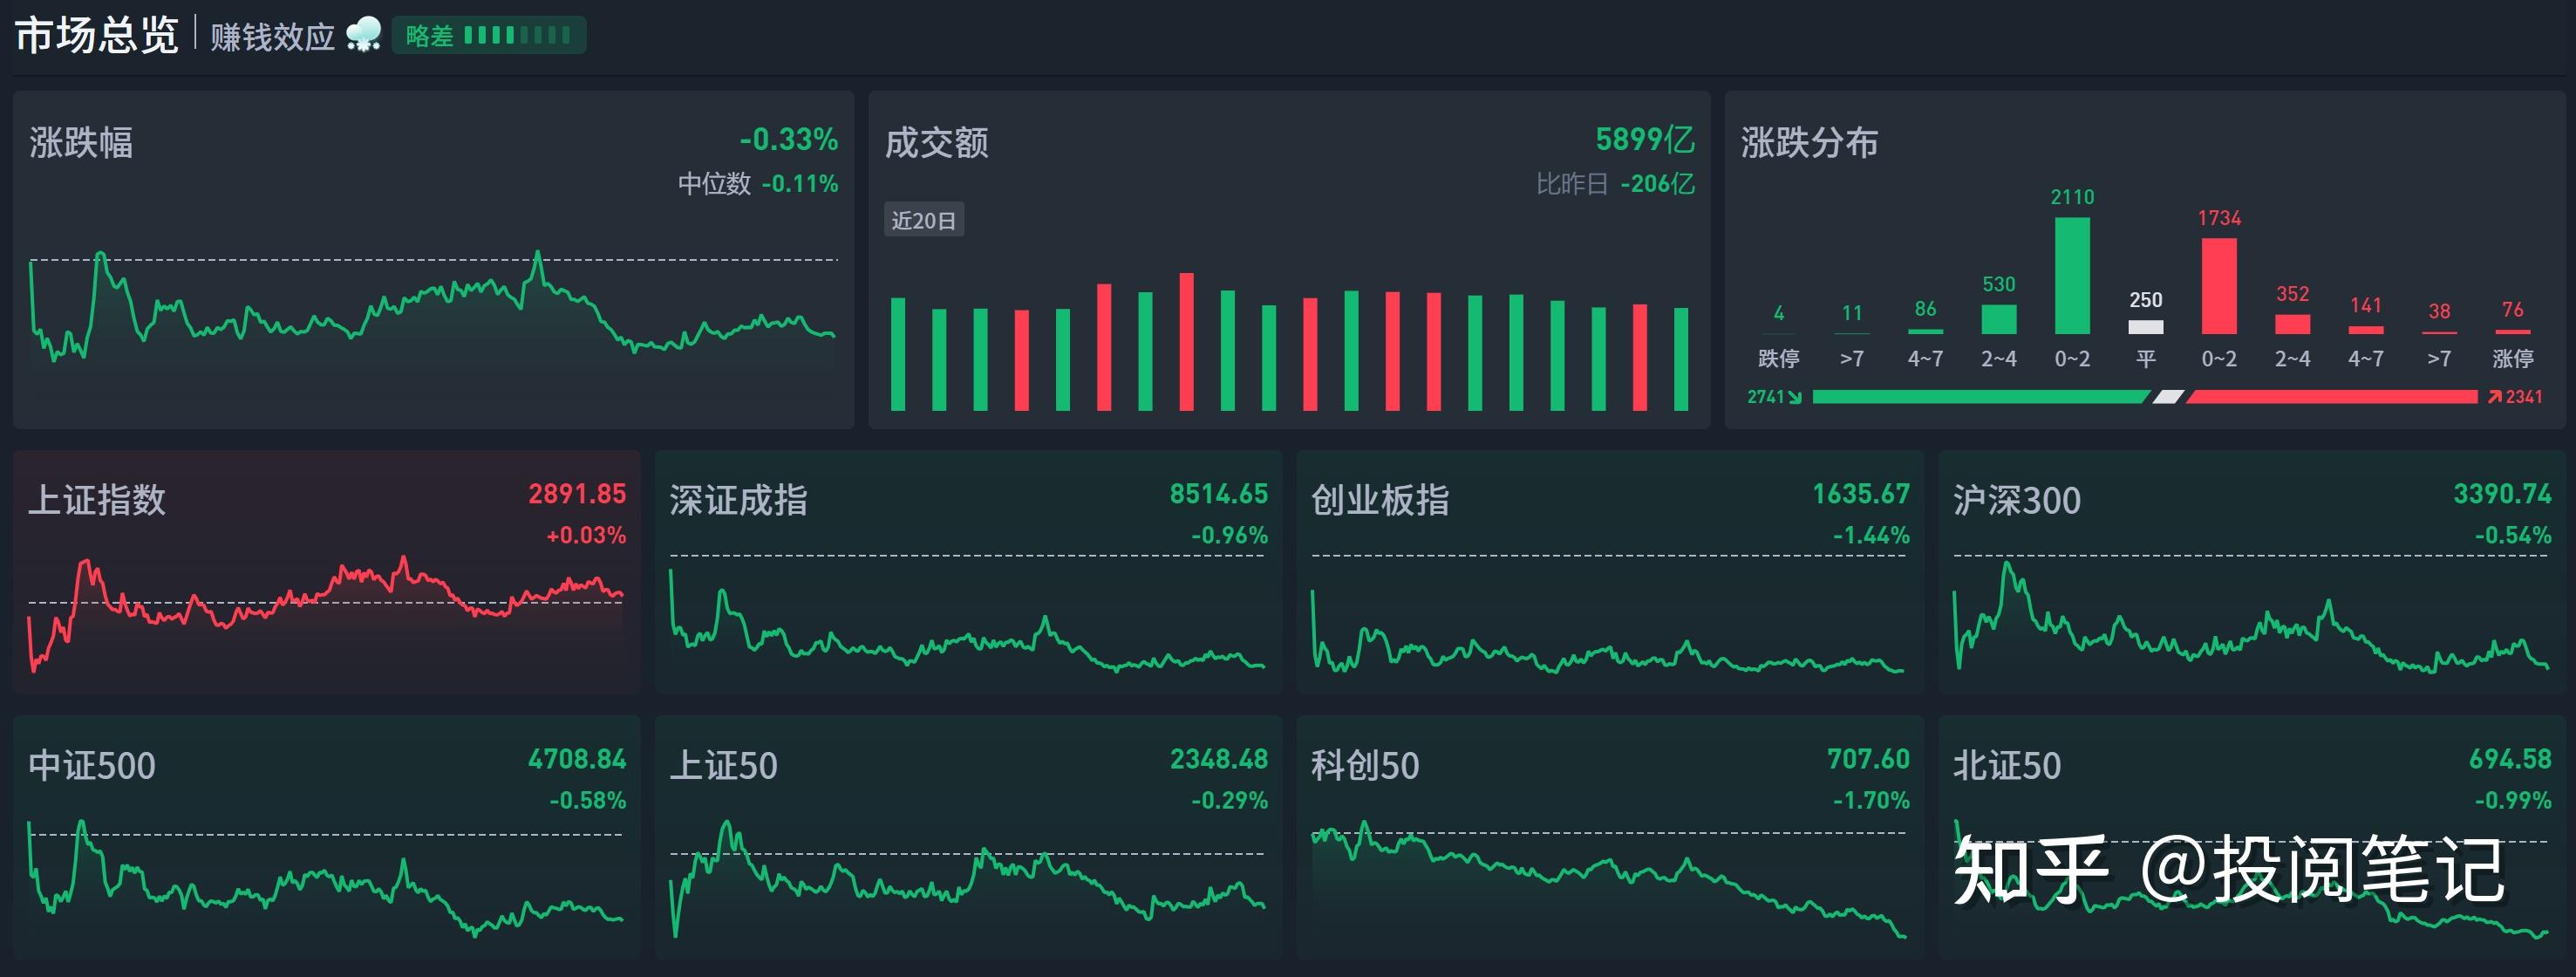Open the 上证指数 index card
This screenshot has height=977, width=2576.
coord(326,572)
